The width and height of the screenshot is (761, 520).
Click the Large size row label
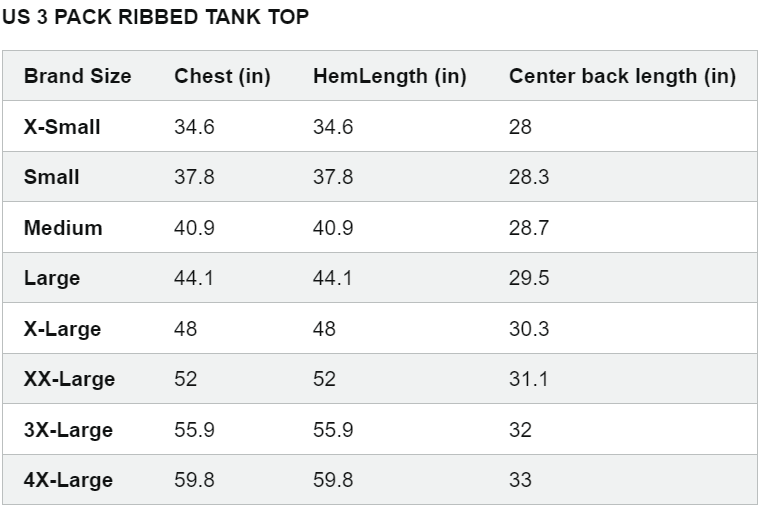click(x=52, y=279)
